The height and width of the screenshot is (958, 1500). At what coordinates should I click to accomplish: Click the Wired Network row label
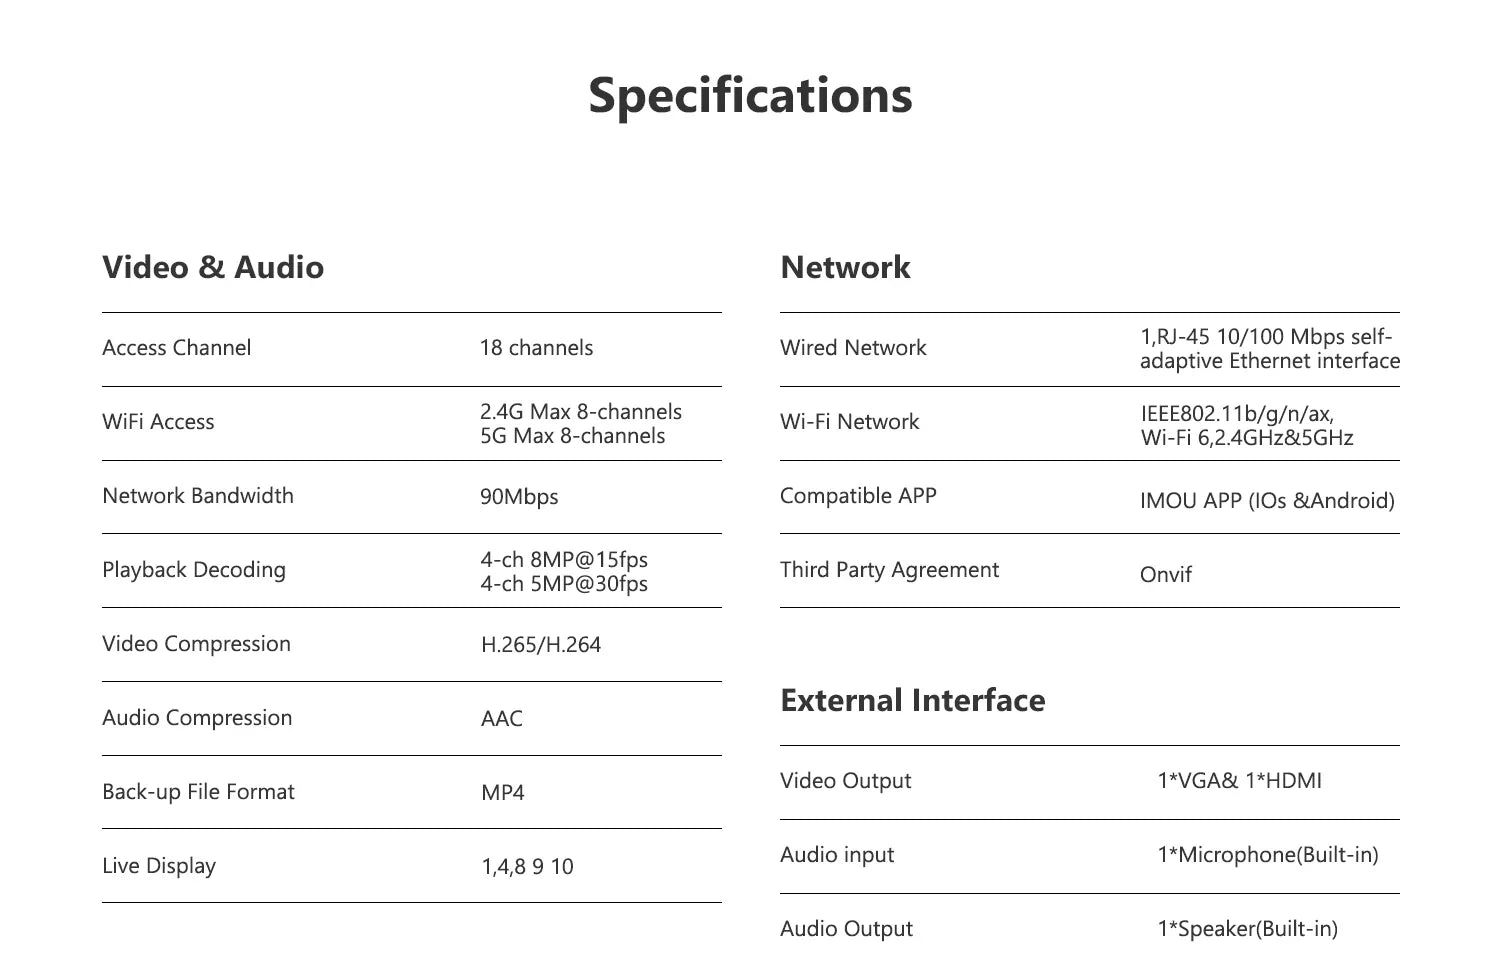point(853,348)
